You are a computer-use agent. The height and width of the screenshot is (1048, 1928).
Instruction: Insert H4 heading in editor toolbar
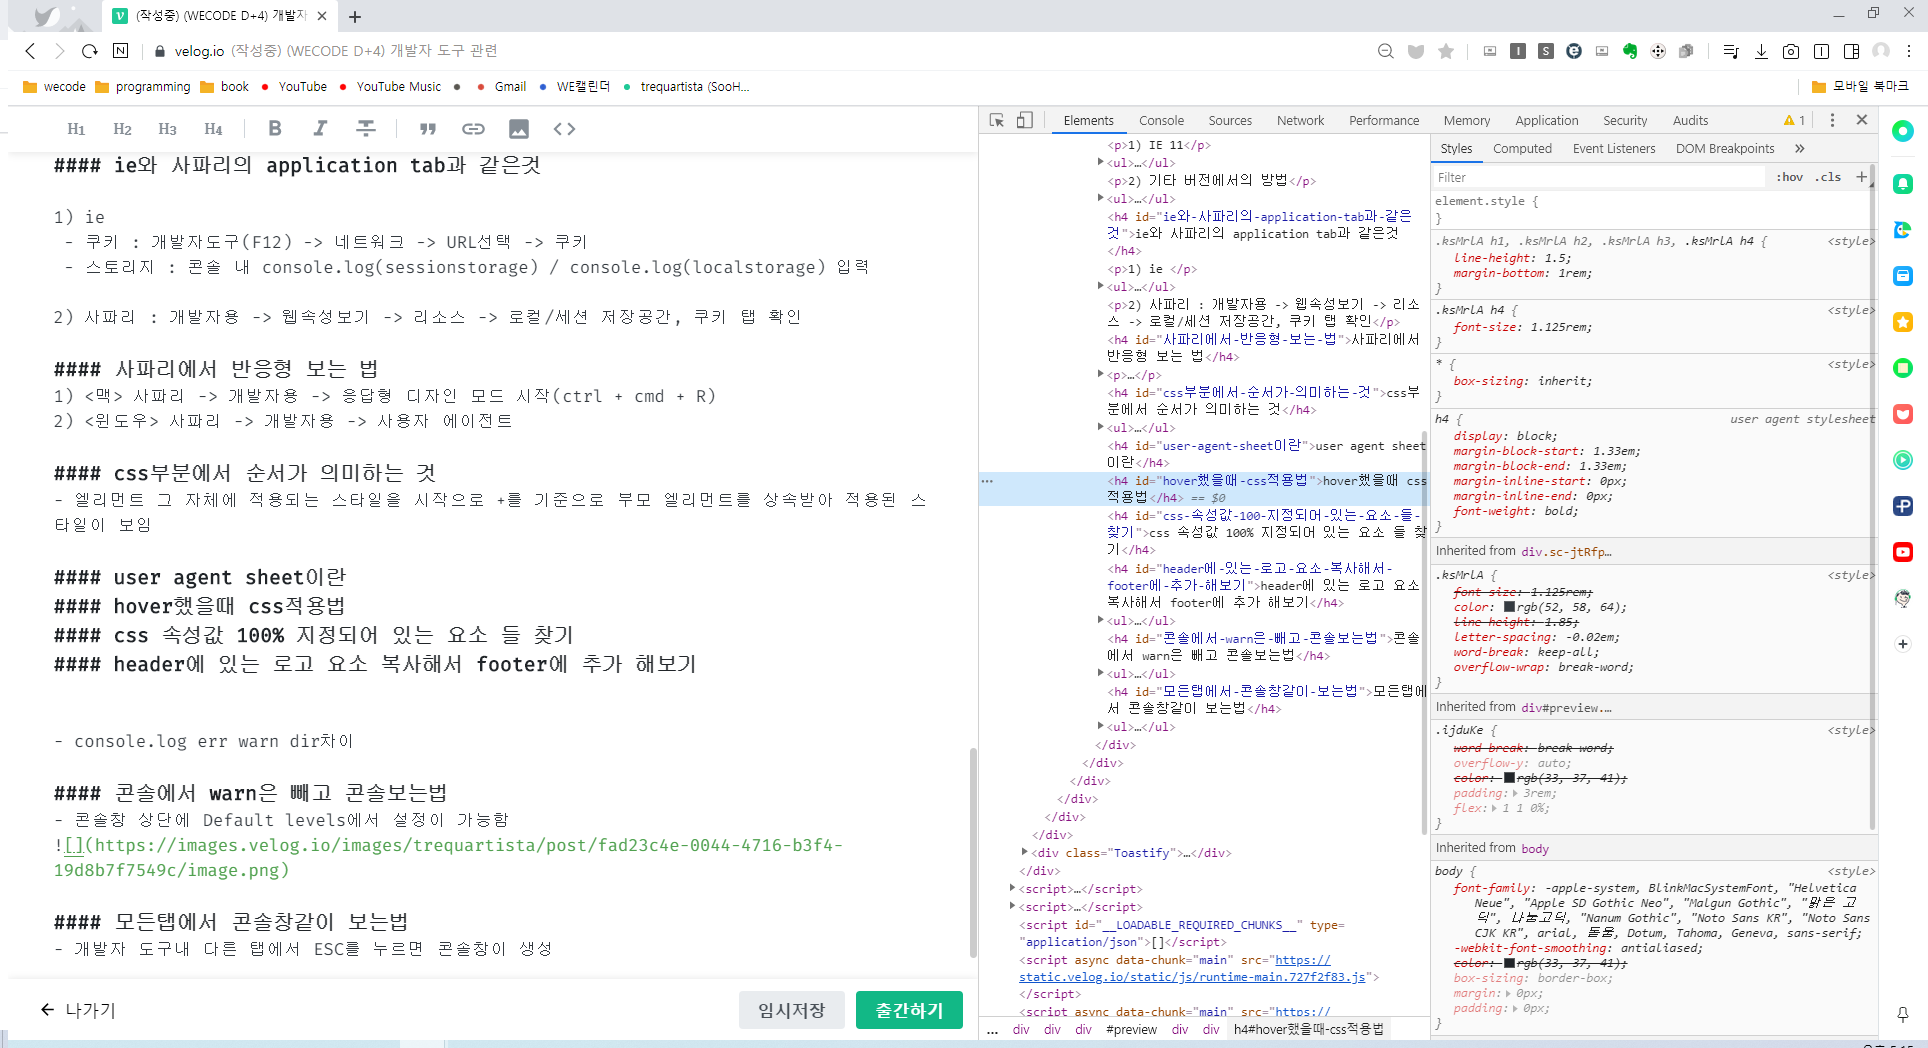(213, 129)
